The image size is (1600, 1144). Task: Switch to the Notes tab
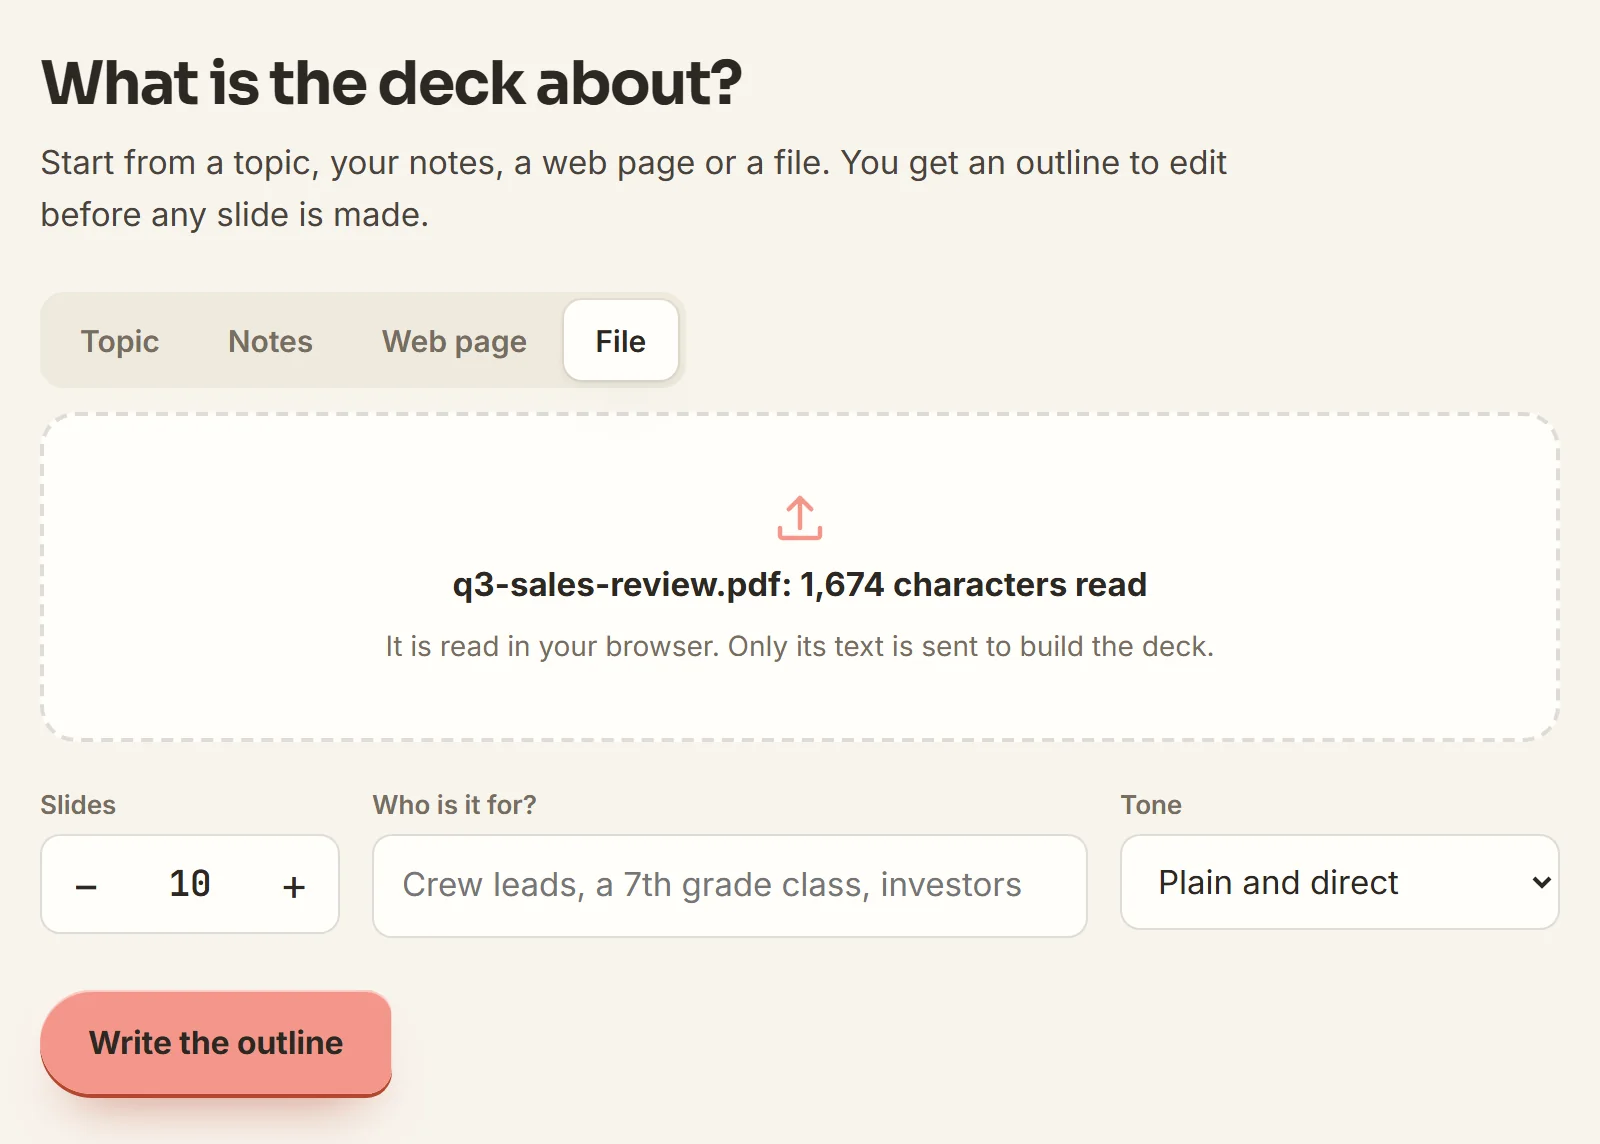pos(270,341)
